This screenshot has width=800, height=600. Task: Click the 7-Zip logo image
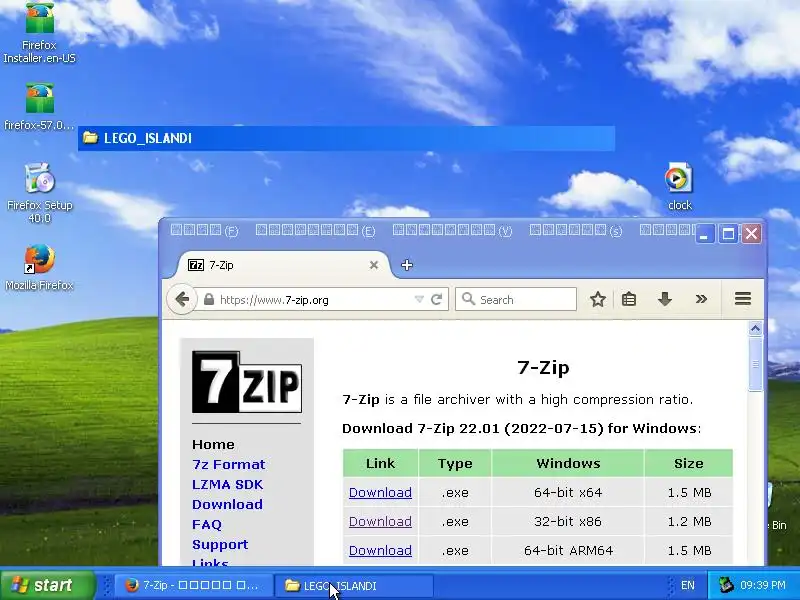(x=247, y=382)
